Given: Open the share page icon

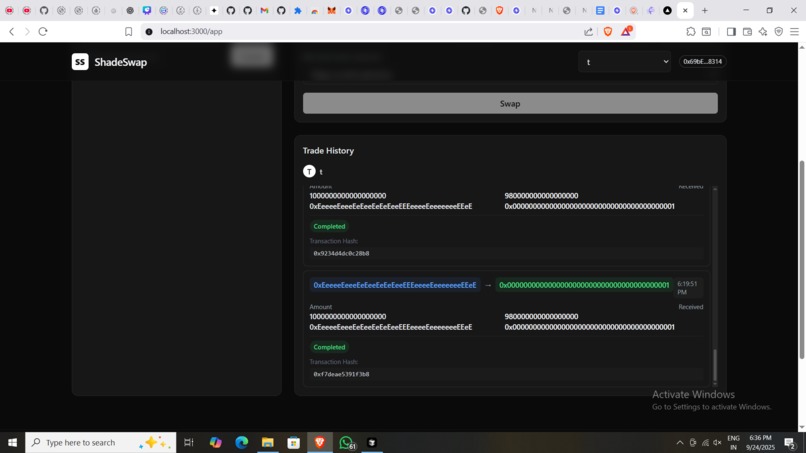Looking at the screenshot, I should (x=588, y=31).
